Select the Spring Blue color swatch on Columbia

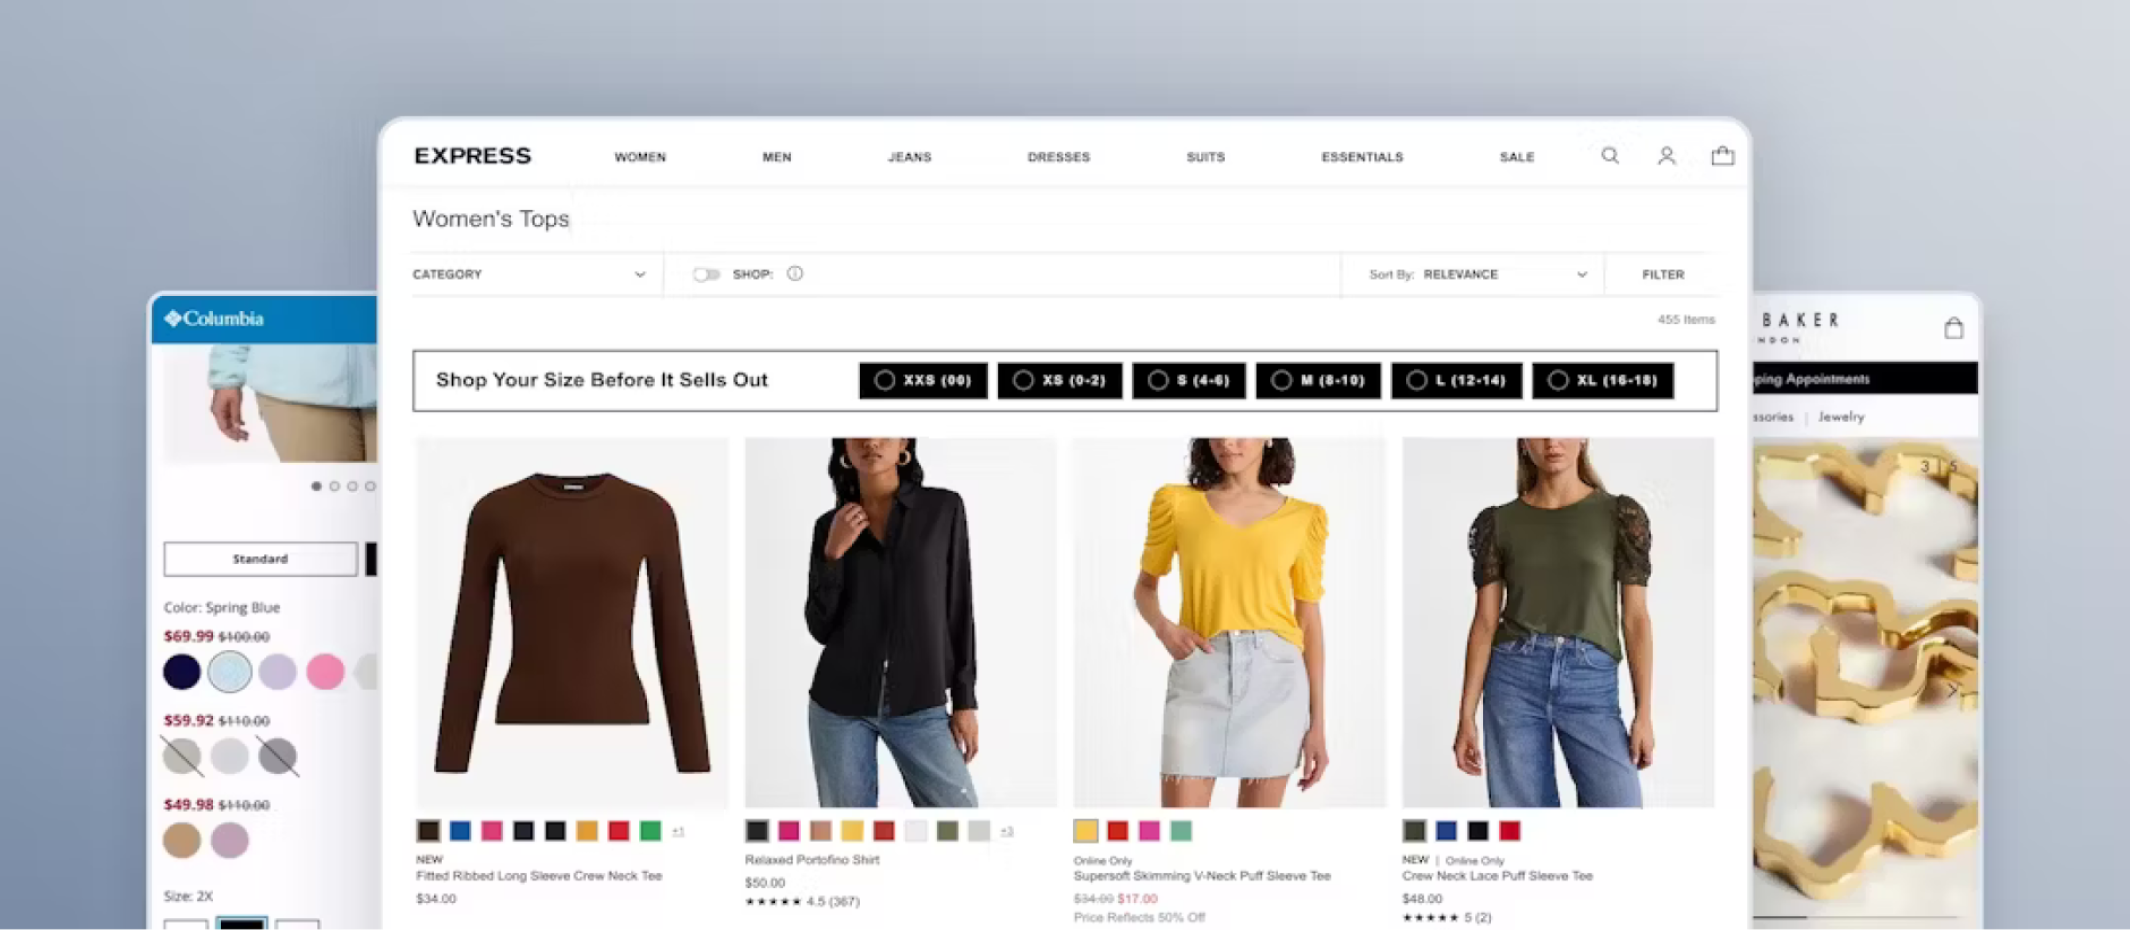point(231,671)
